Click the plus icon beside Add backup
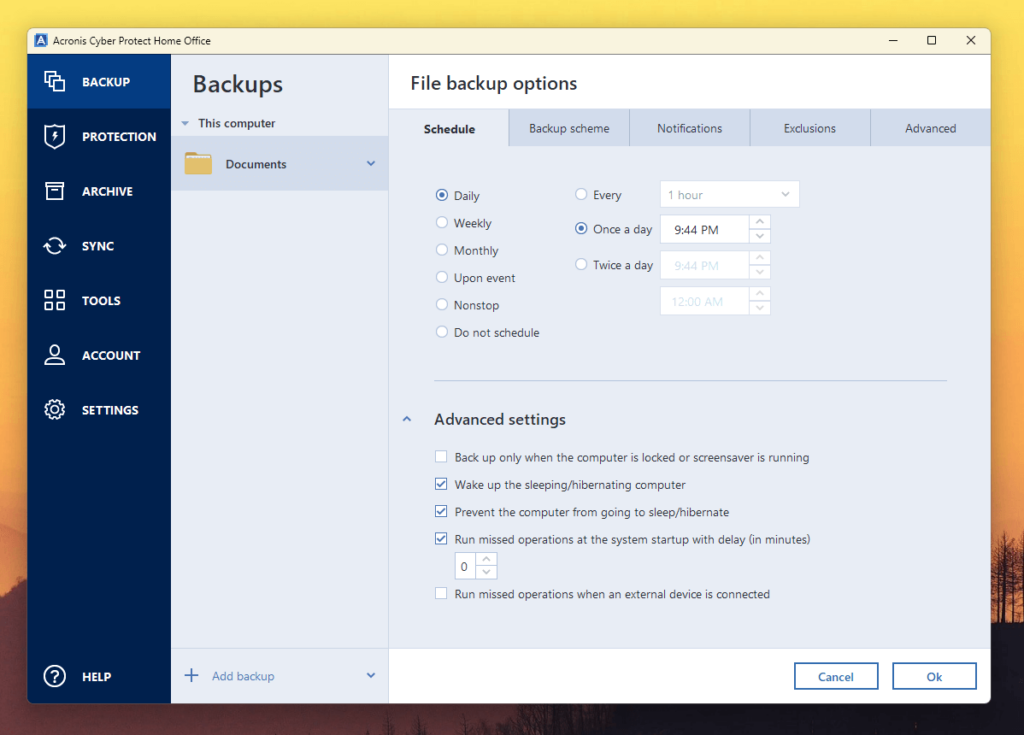 [191, 676]
